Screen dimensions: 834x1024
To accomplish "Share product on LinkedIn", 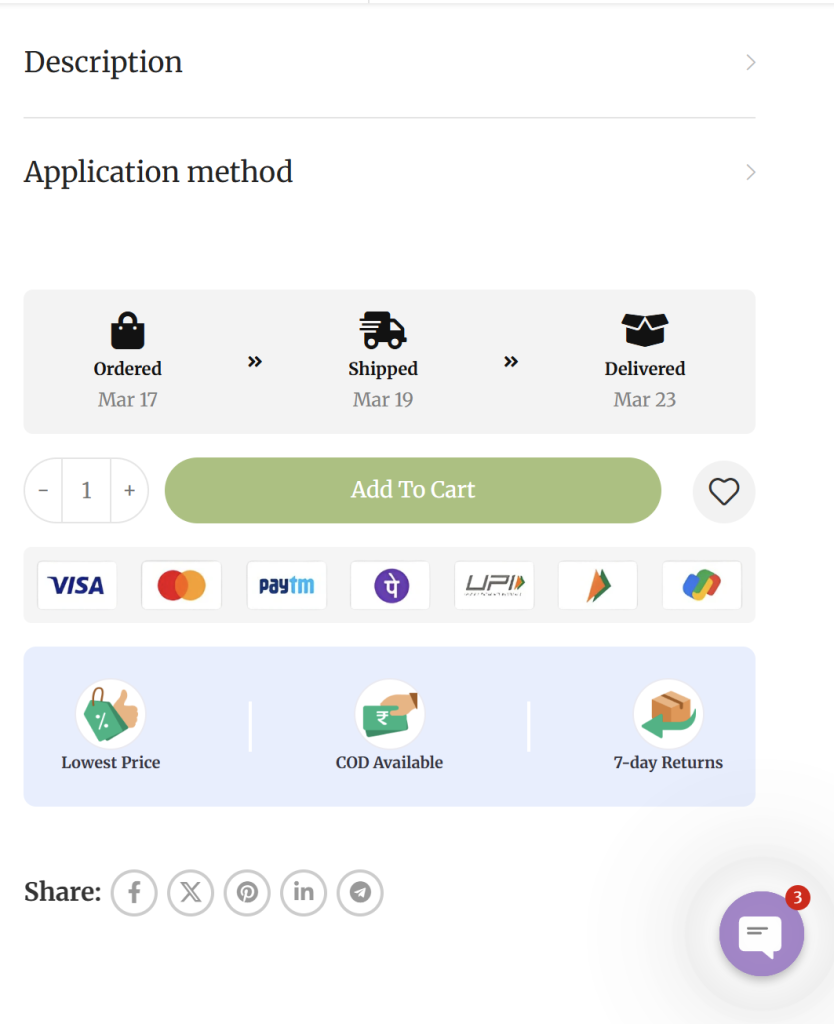I will (x=304, y=892).
